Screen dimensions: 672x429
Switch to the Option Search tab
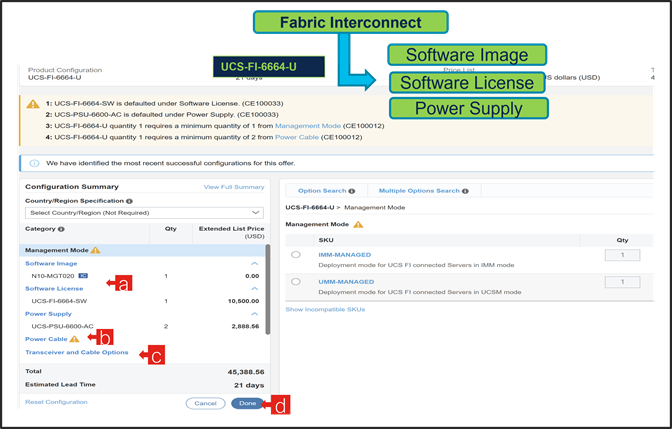[x=326, y=191]
